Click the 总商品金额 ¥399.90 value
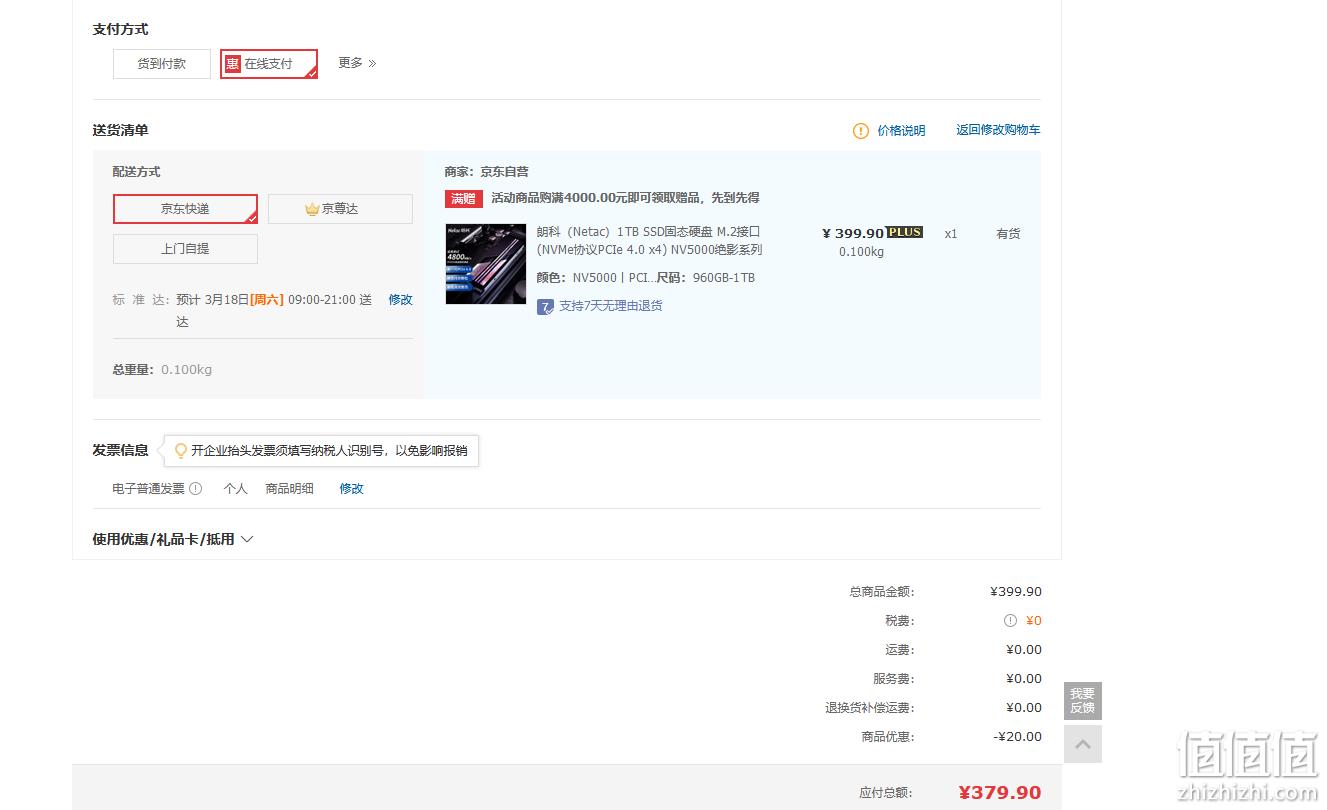The width and height of the screenshot is (1327, 810). [x=1016, y=592]
